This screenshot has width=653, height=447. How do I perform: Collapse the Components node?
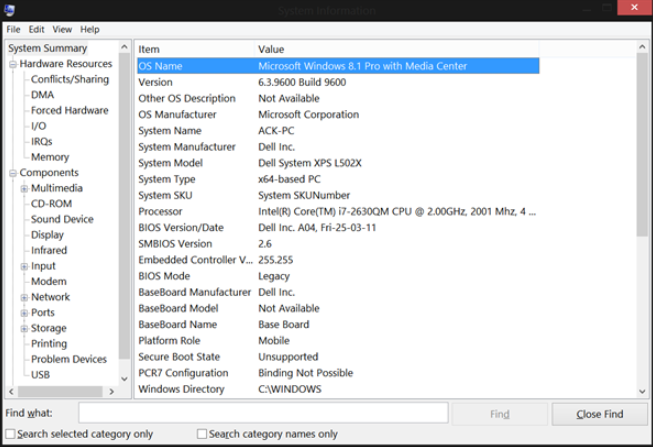tap(13, 173)
